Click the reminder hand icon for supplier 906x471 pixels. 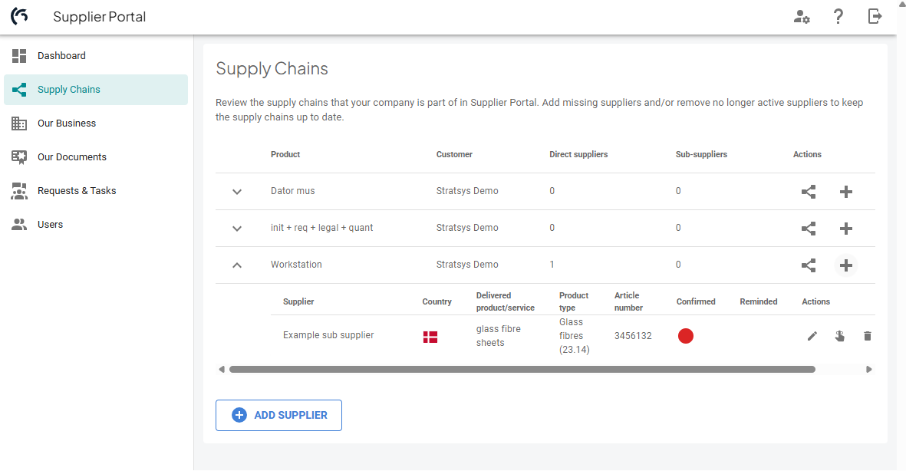click(840, 336)
